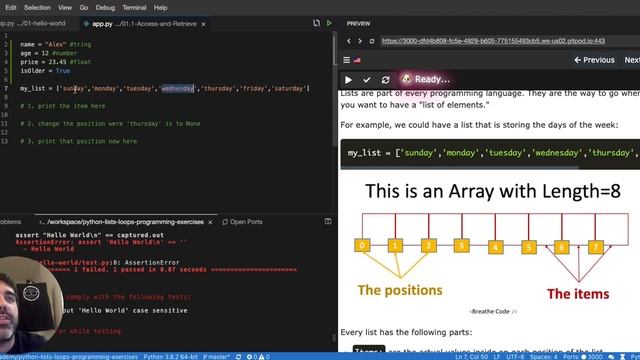Click the 'thursday' string in the editor
640x360 pixels.
[218, 89]
